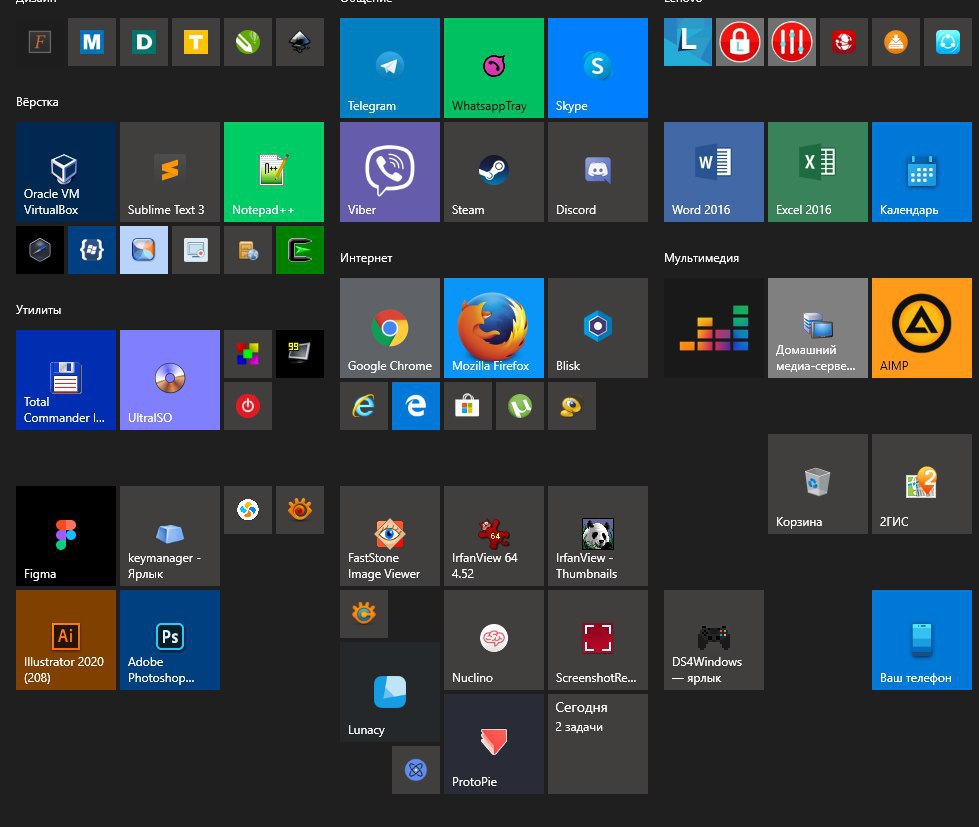Open the UltraISO tile
979x827 pixels.
click(x=170, y=380)
